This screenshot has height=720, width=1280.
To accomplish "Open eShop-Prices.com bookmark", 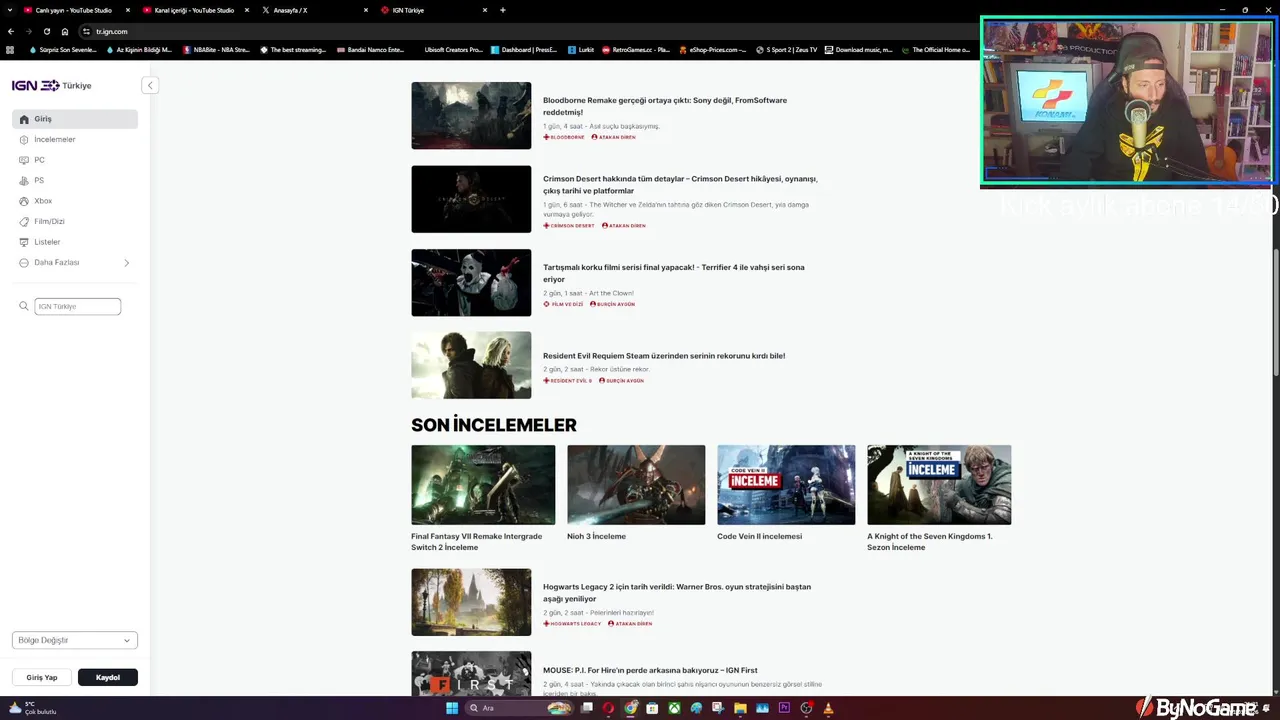I will (x=713, y=49).
